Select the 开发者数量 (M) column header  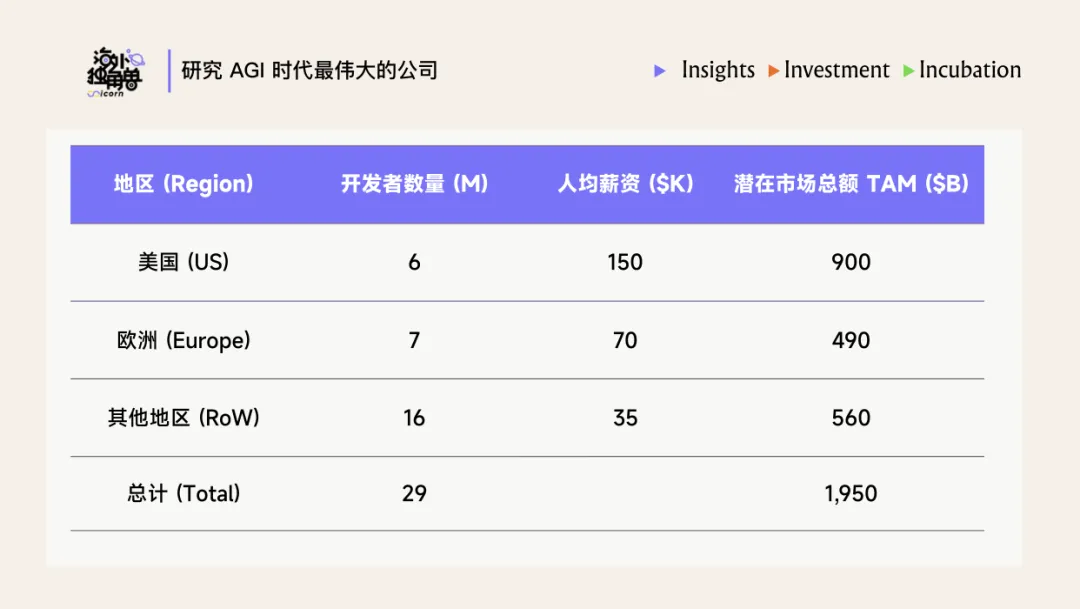[414, 184]
